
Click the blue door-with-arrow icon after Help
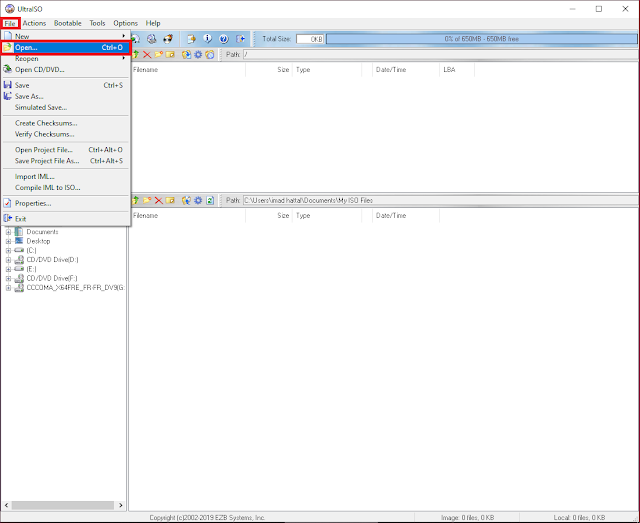[240, 39]
